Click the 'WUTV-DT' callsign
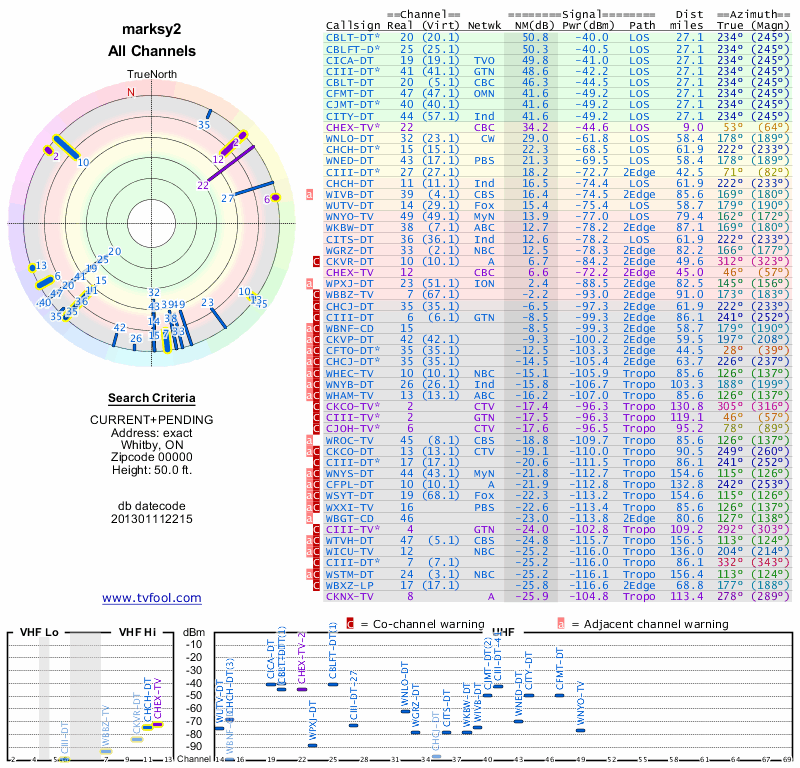The height and width of the screenshot is (768, 800). [349, 206]
